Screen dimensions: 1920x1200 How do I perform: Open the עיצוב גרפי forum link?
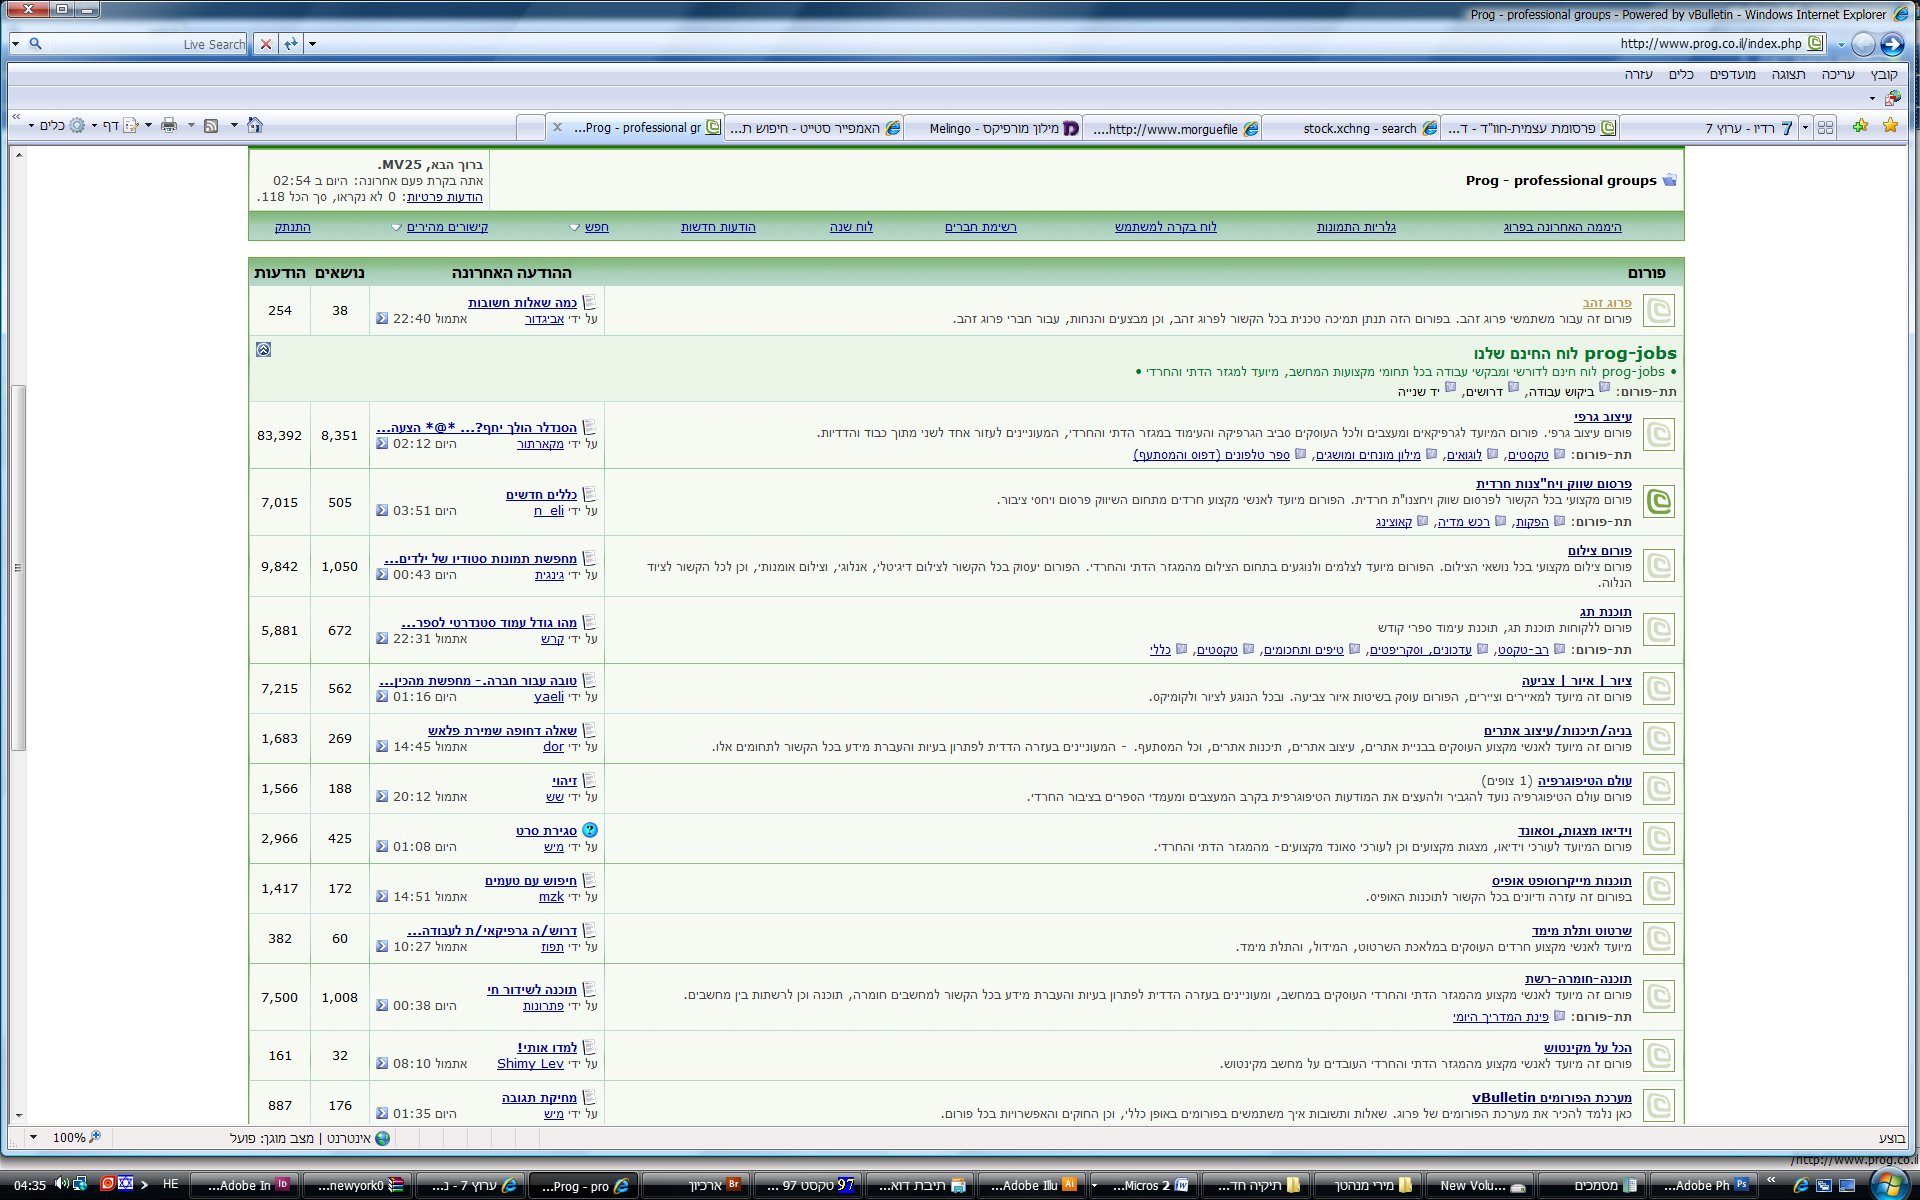point(1602,417)
